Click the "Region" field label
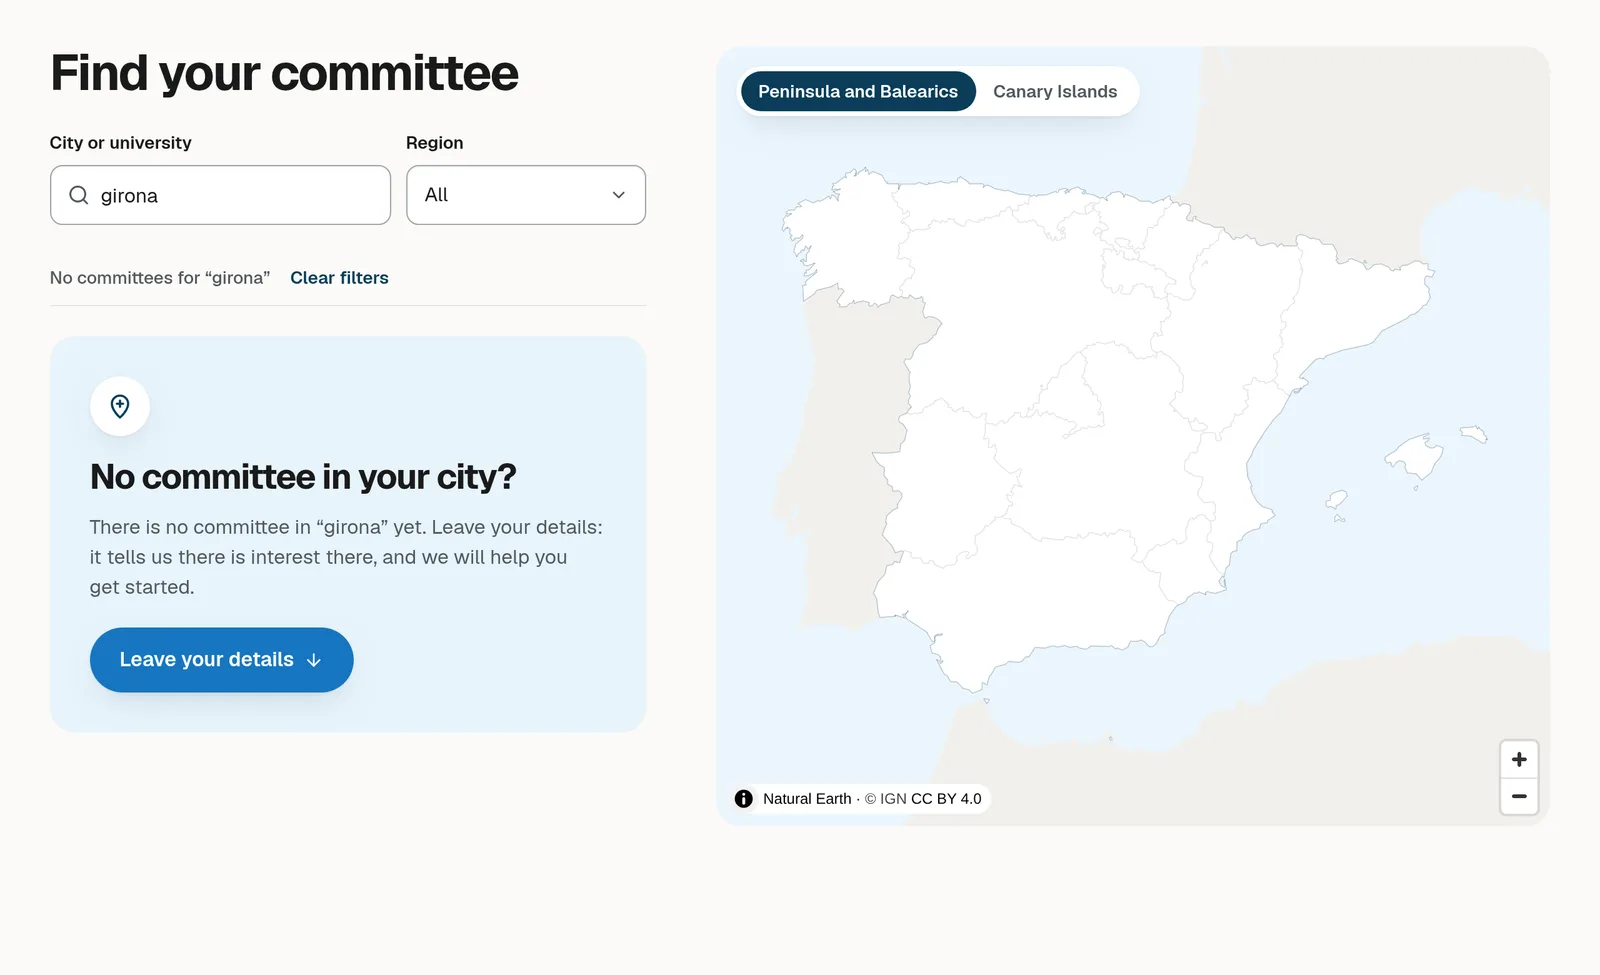The image size is (1600, 975). 435,143
